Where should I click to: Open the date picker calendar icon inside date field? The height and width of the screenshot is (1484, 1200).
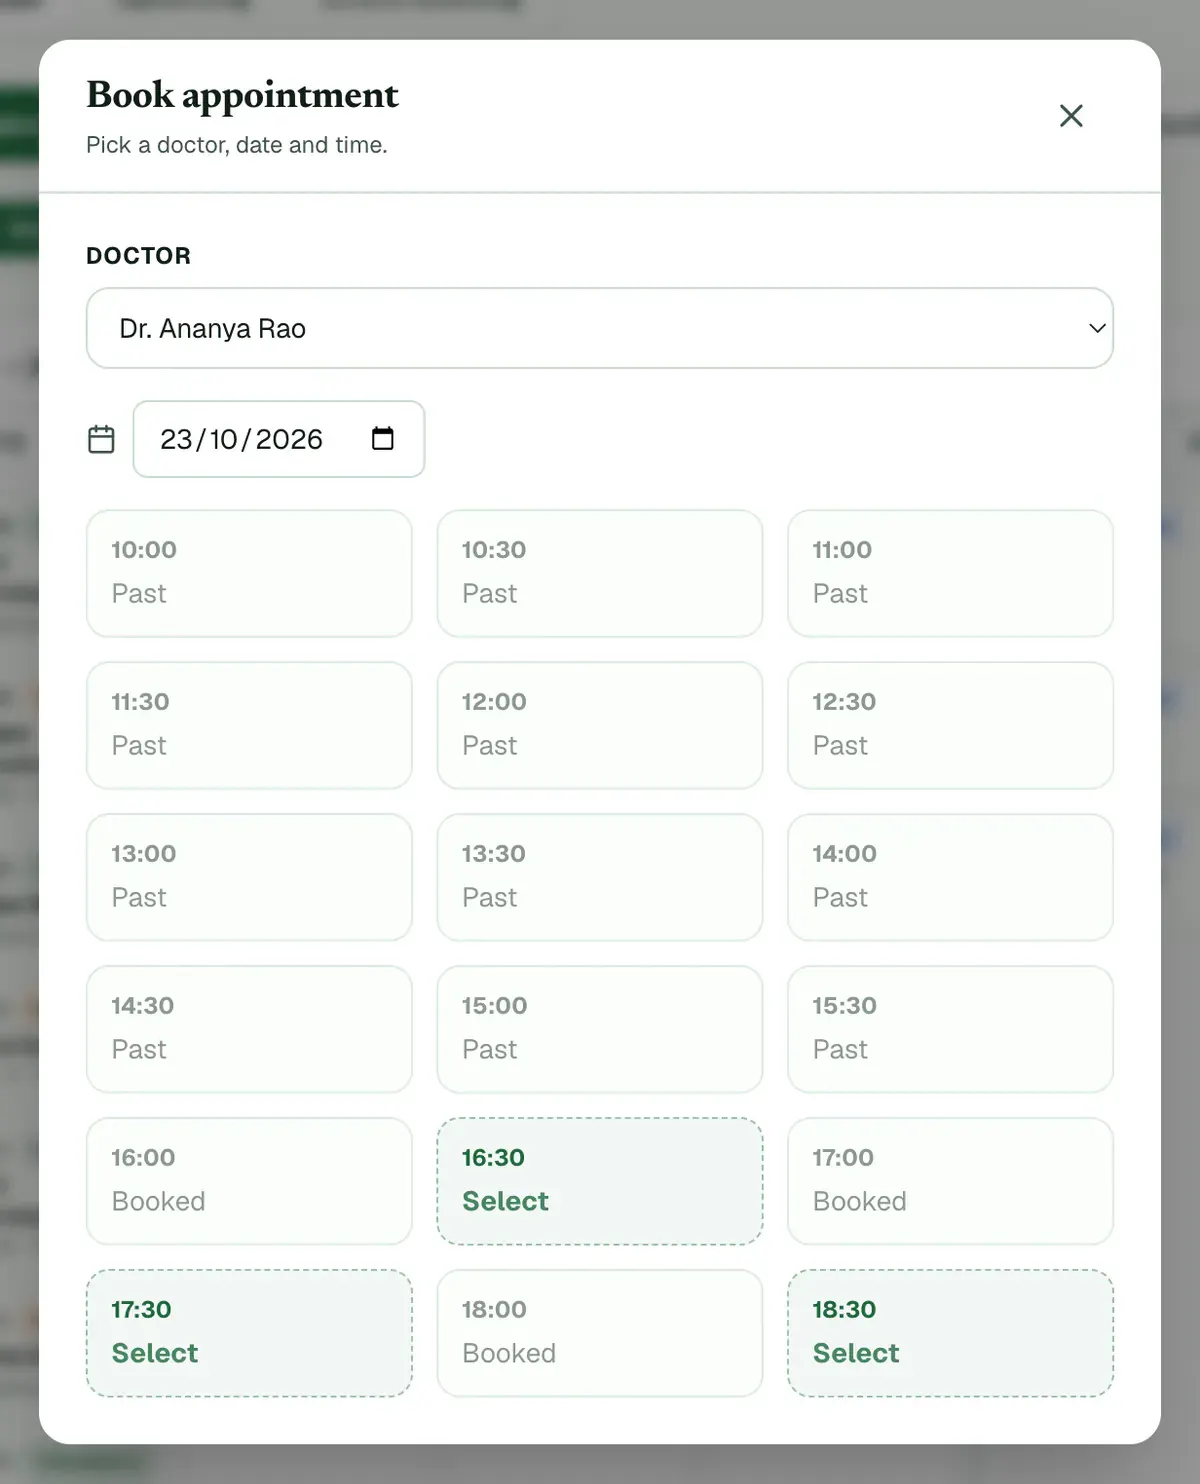[x=383, y=439]
